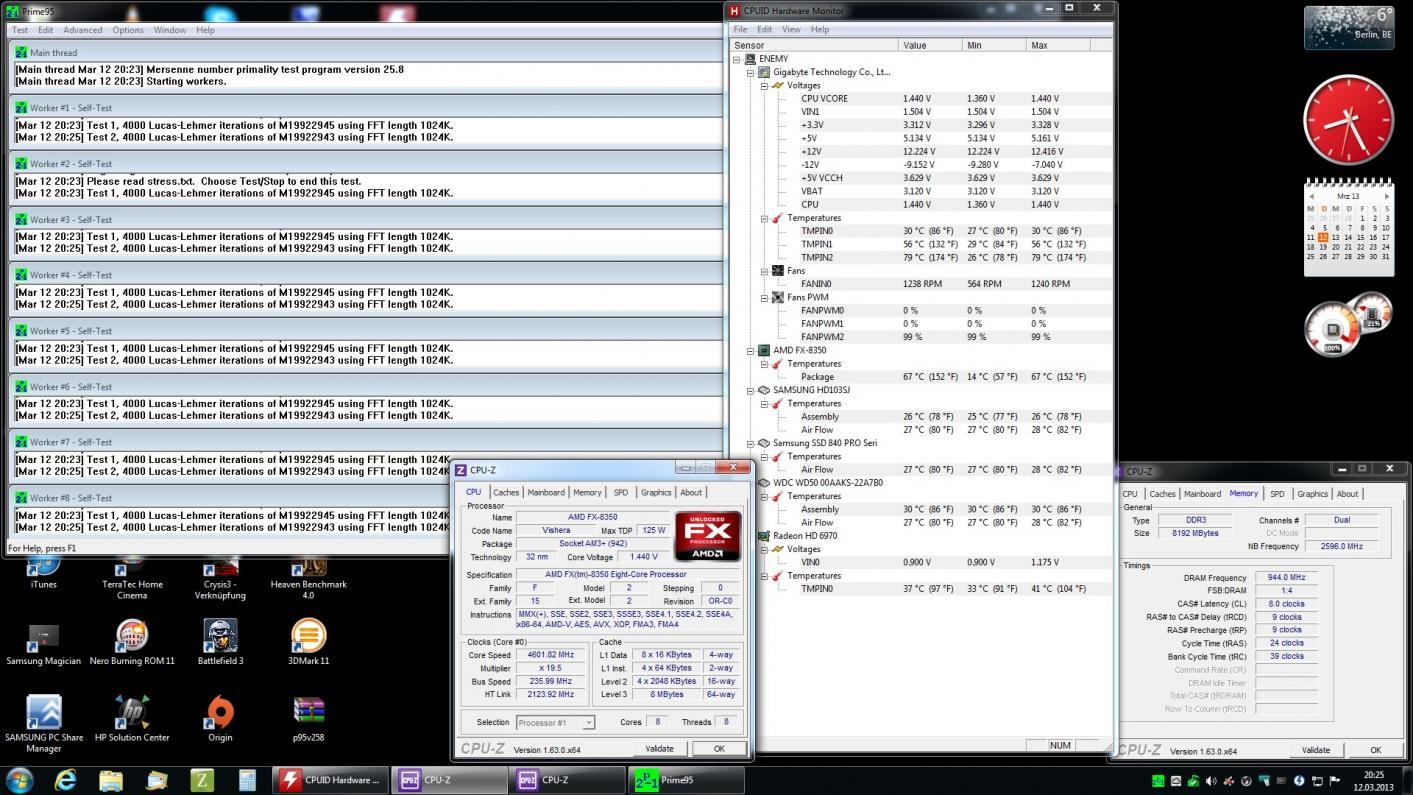Open HWMonitor View menu

pos(791,30)
